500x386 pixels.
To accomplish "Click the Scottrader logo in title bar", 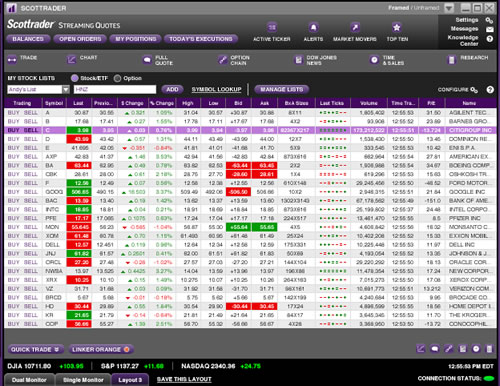I will tap(11, 8).
